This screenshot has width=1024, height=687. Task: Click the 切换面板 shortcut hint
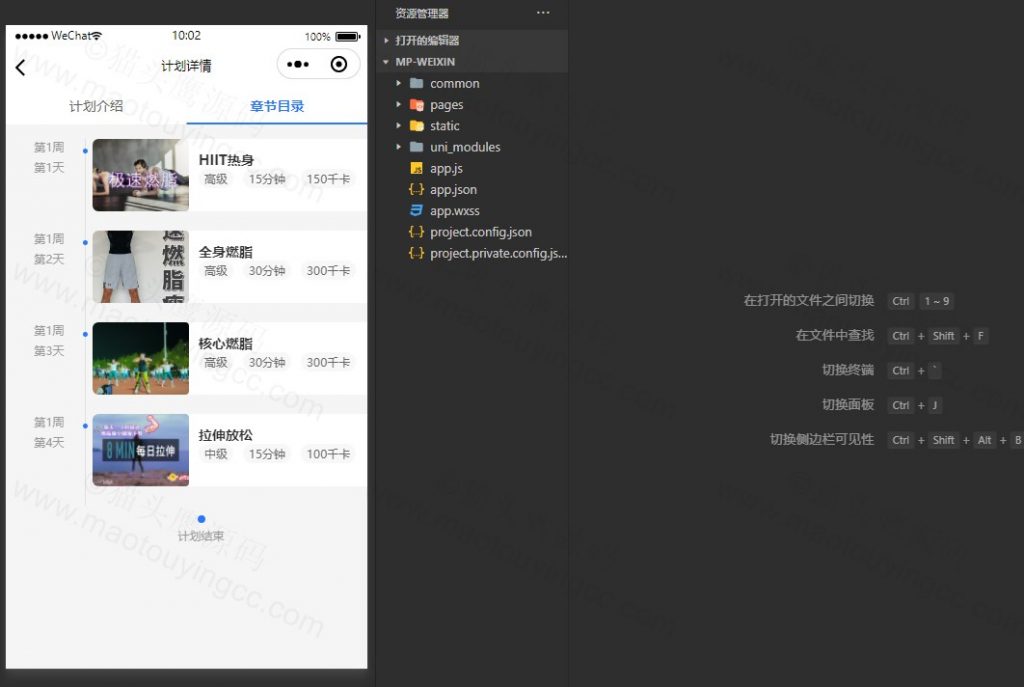pyautogui.click(x=848, y=404)
